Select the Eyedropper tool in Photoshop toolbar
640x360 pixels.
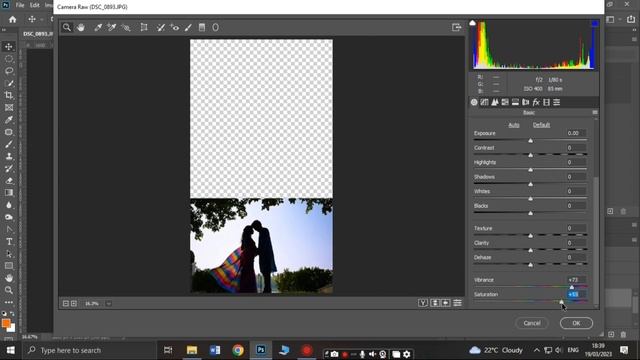pyautogui.click(x=9, y=120)
